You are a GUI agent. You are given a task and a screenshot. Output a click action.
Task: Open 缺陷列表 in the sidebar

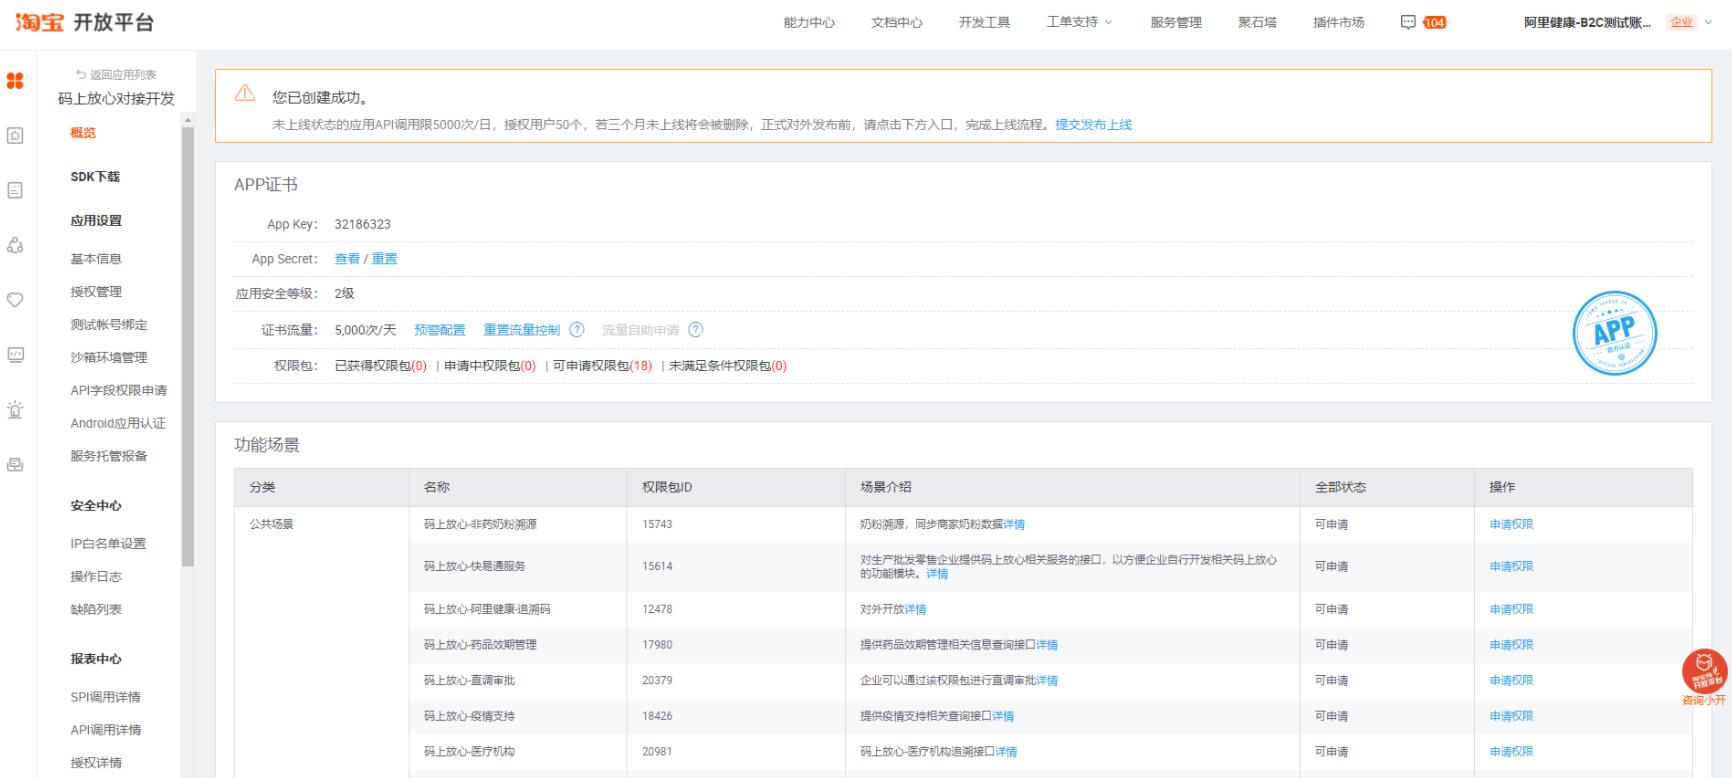96,610
